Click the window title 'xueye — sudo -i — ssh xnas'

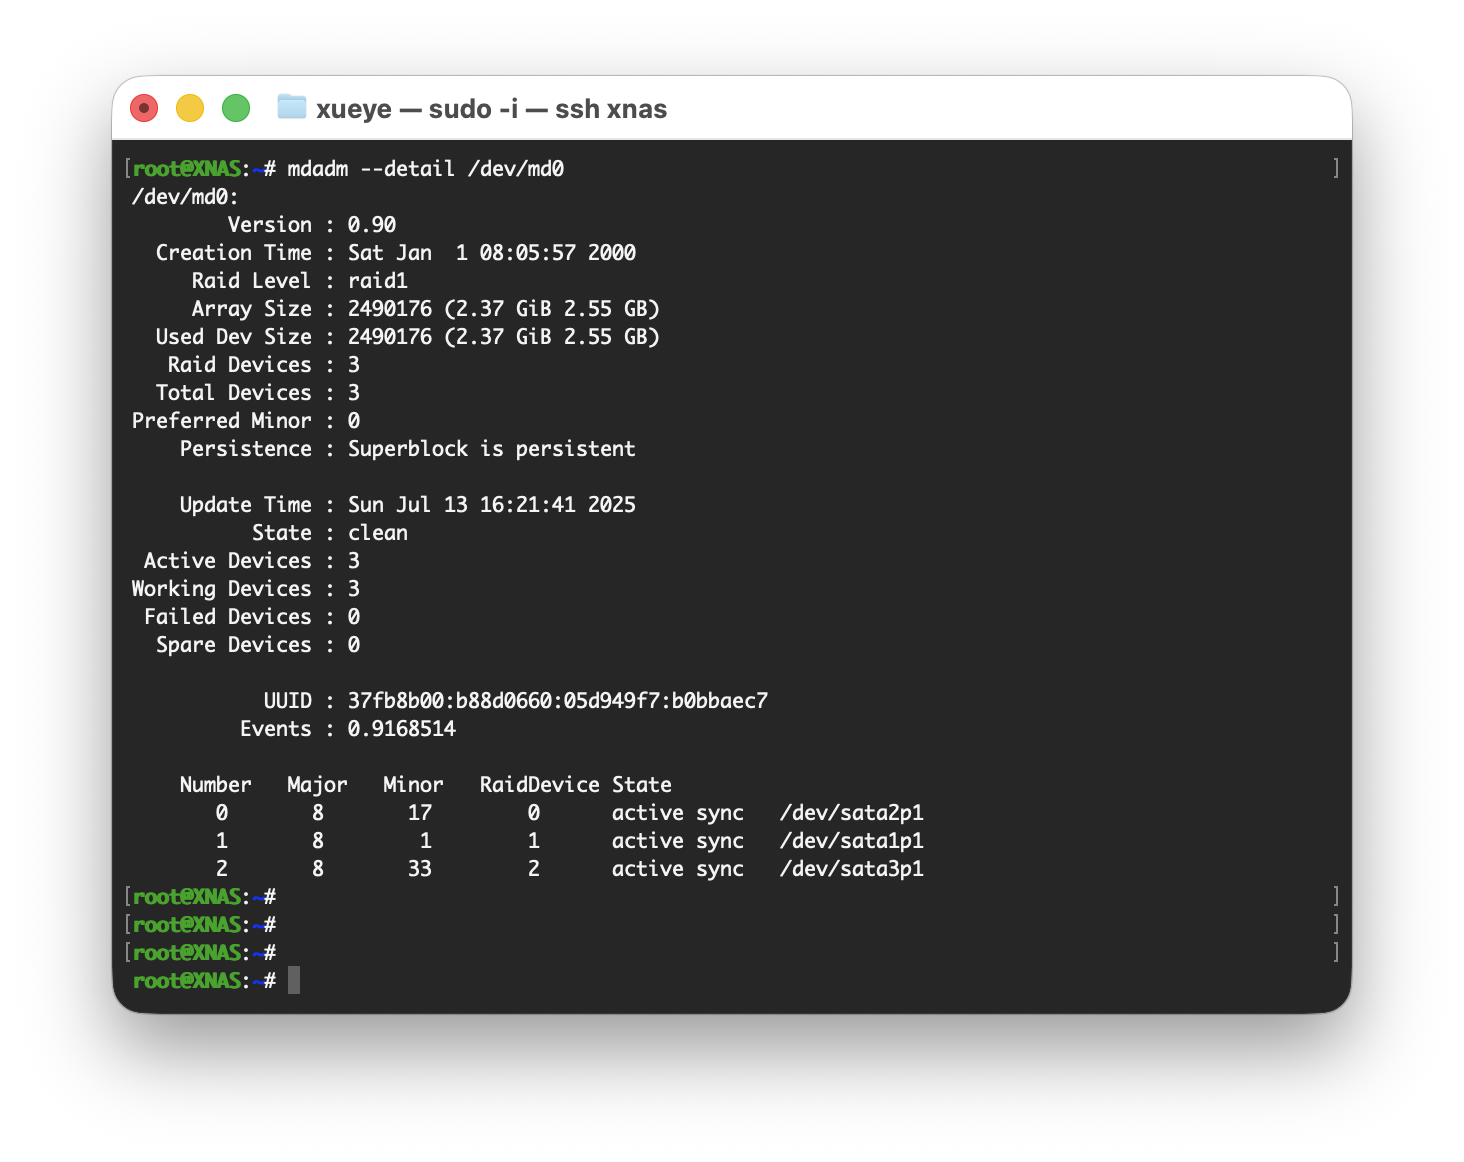tap(491, 109)
